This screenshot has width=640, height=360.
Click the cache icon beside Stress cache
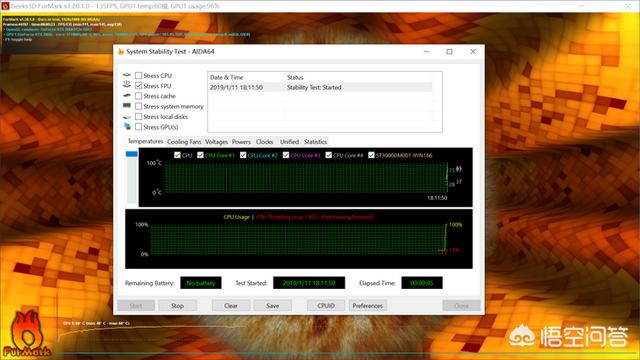coord(127,96)
